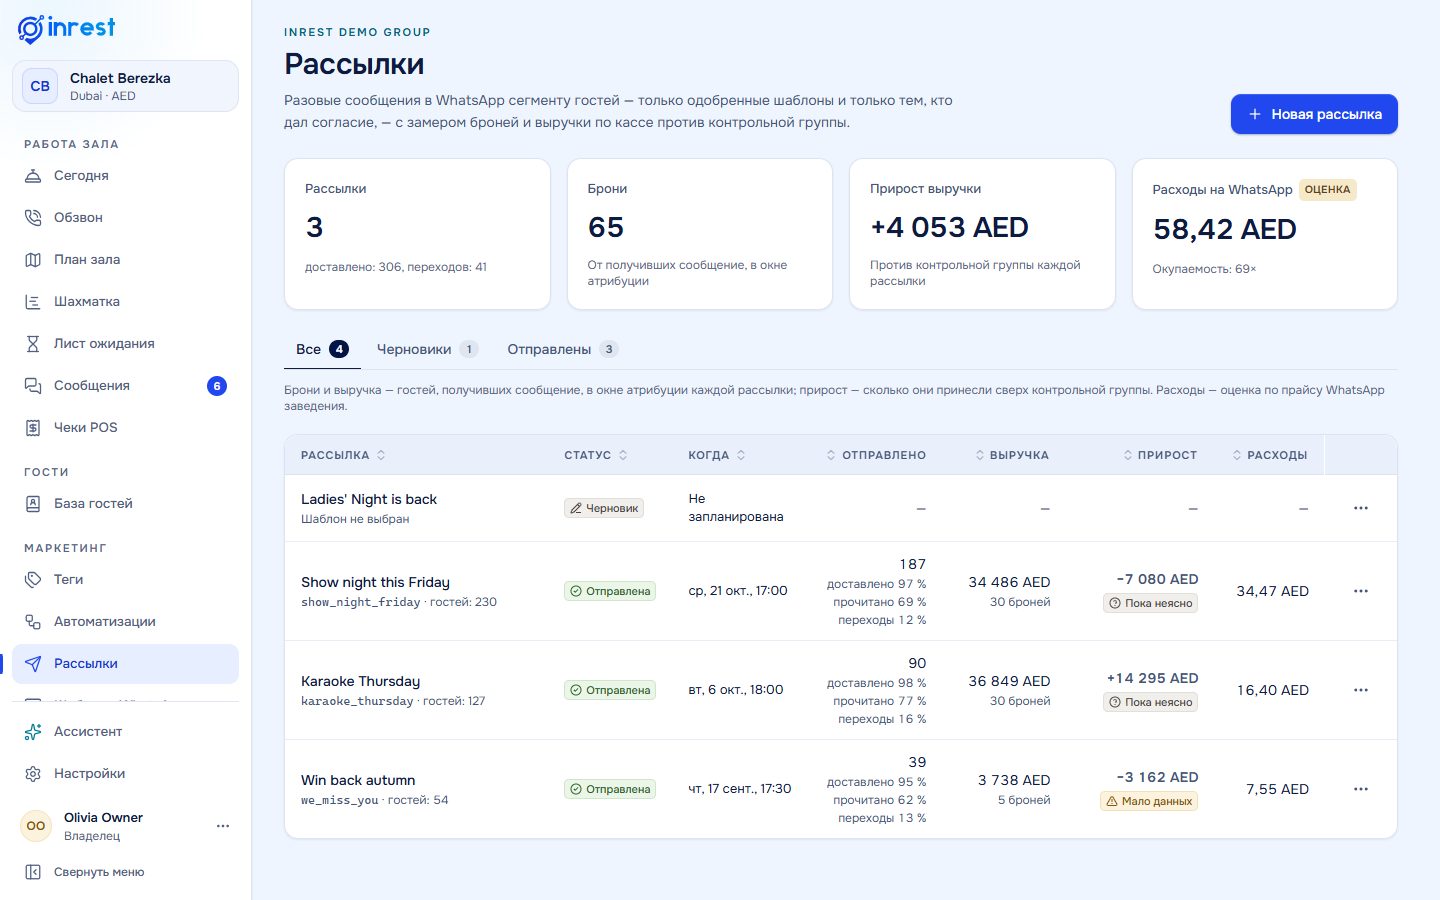The height and width of the screenshot is (900, 1440).
Task: Click the Шахматка chart icon
Action: click(33, 302)
